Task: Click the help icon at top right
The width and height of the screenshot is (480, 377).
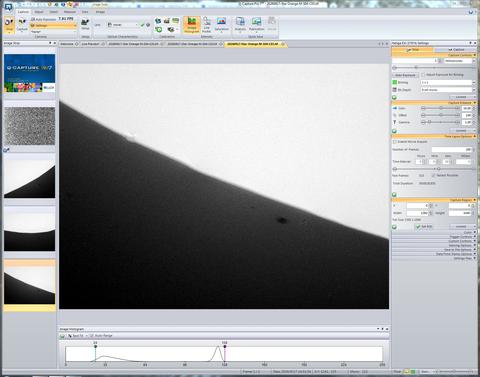Action: 471,12
